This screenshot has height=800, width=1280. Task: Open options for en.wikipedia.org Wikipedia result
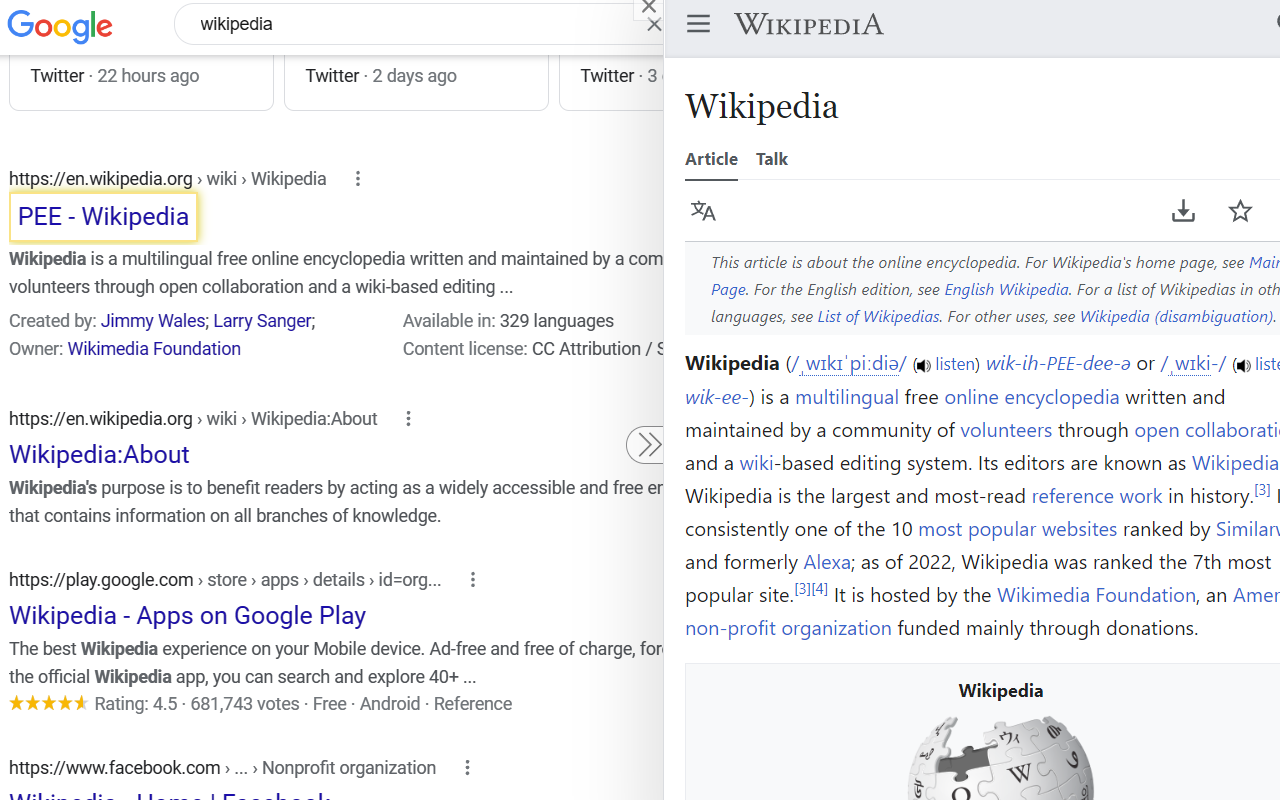pos(358,179)
